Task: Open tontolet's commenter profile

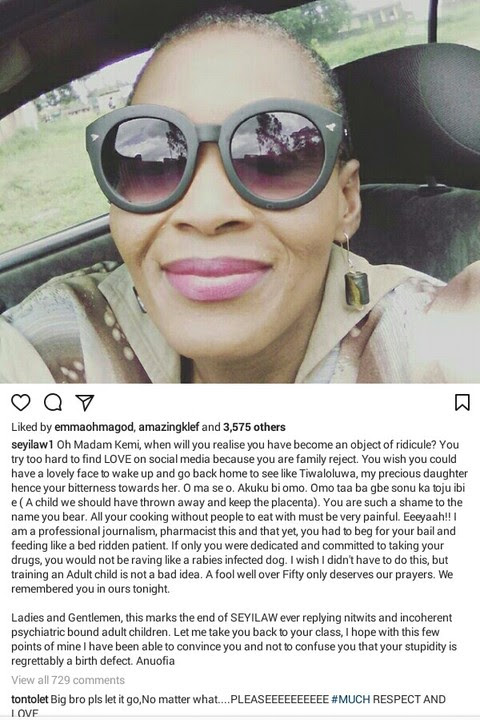Action: coord(29,699)
